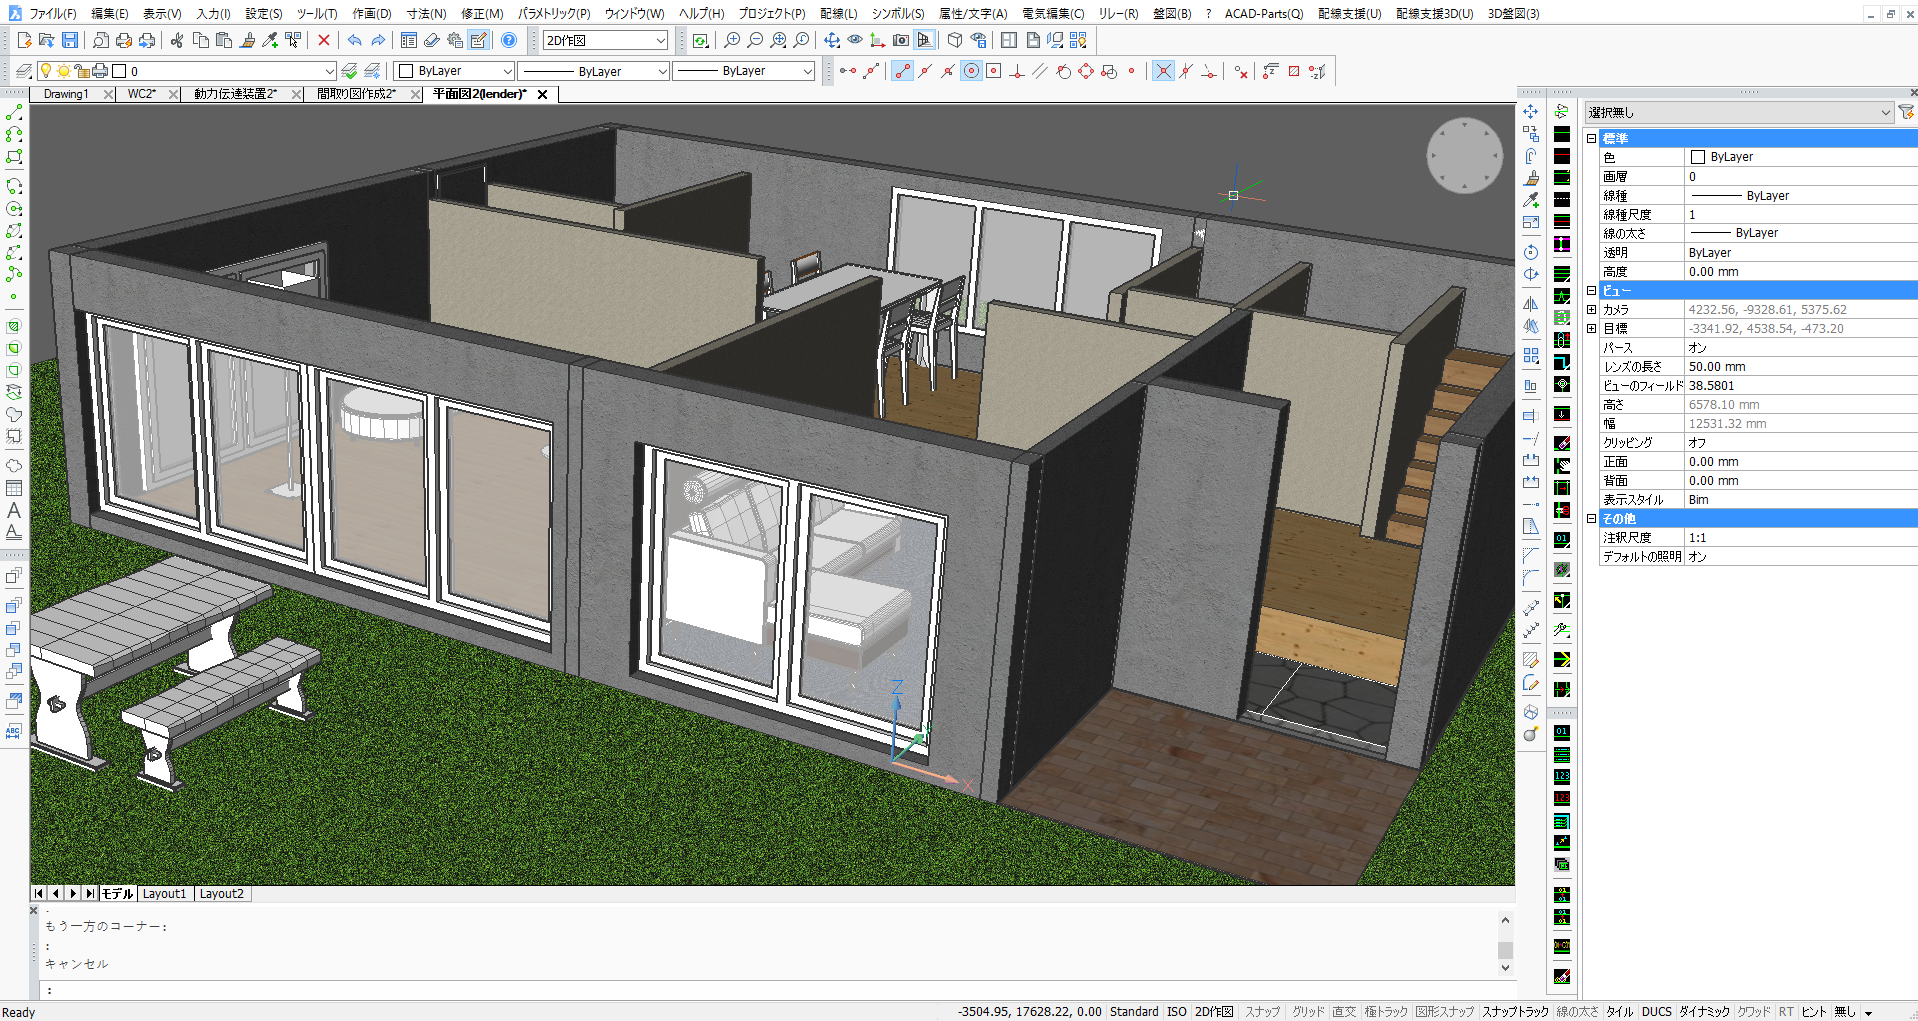
Task: Click ダイナミック in status bar
Action: (x=1704, y=1012)
